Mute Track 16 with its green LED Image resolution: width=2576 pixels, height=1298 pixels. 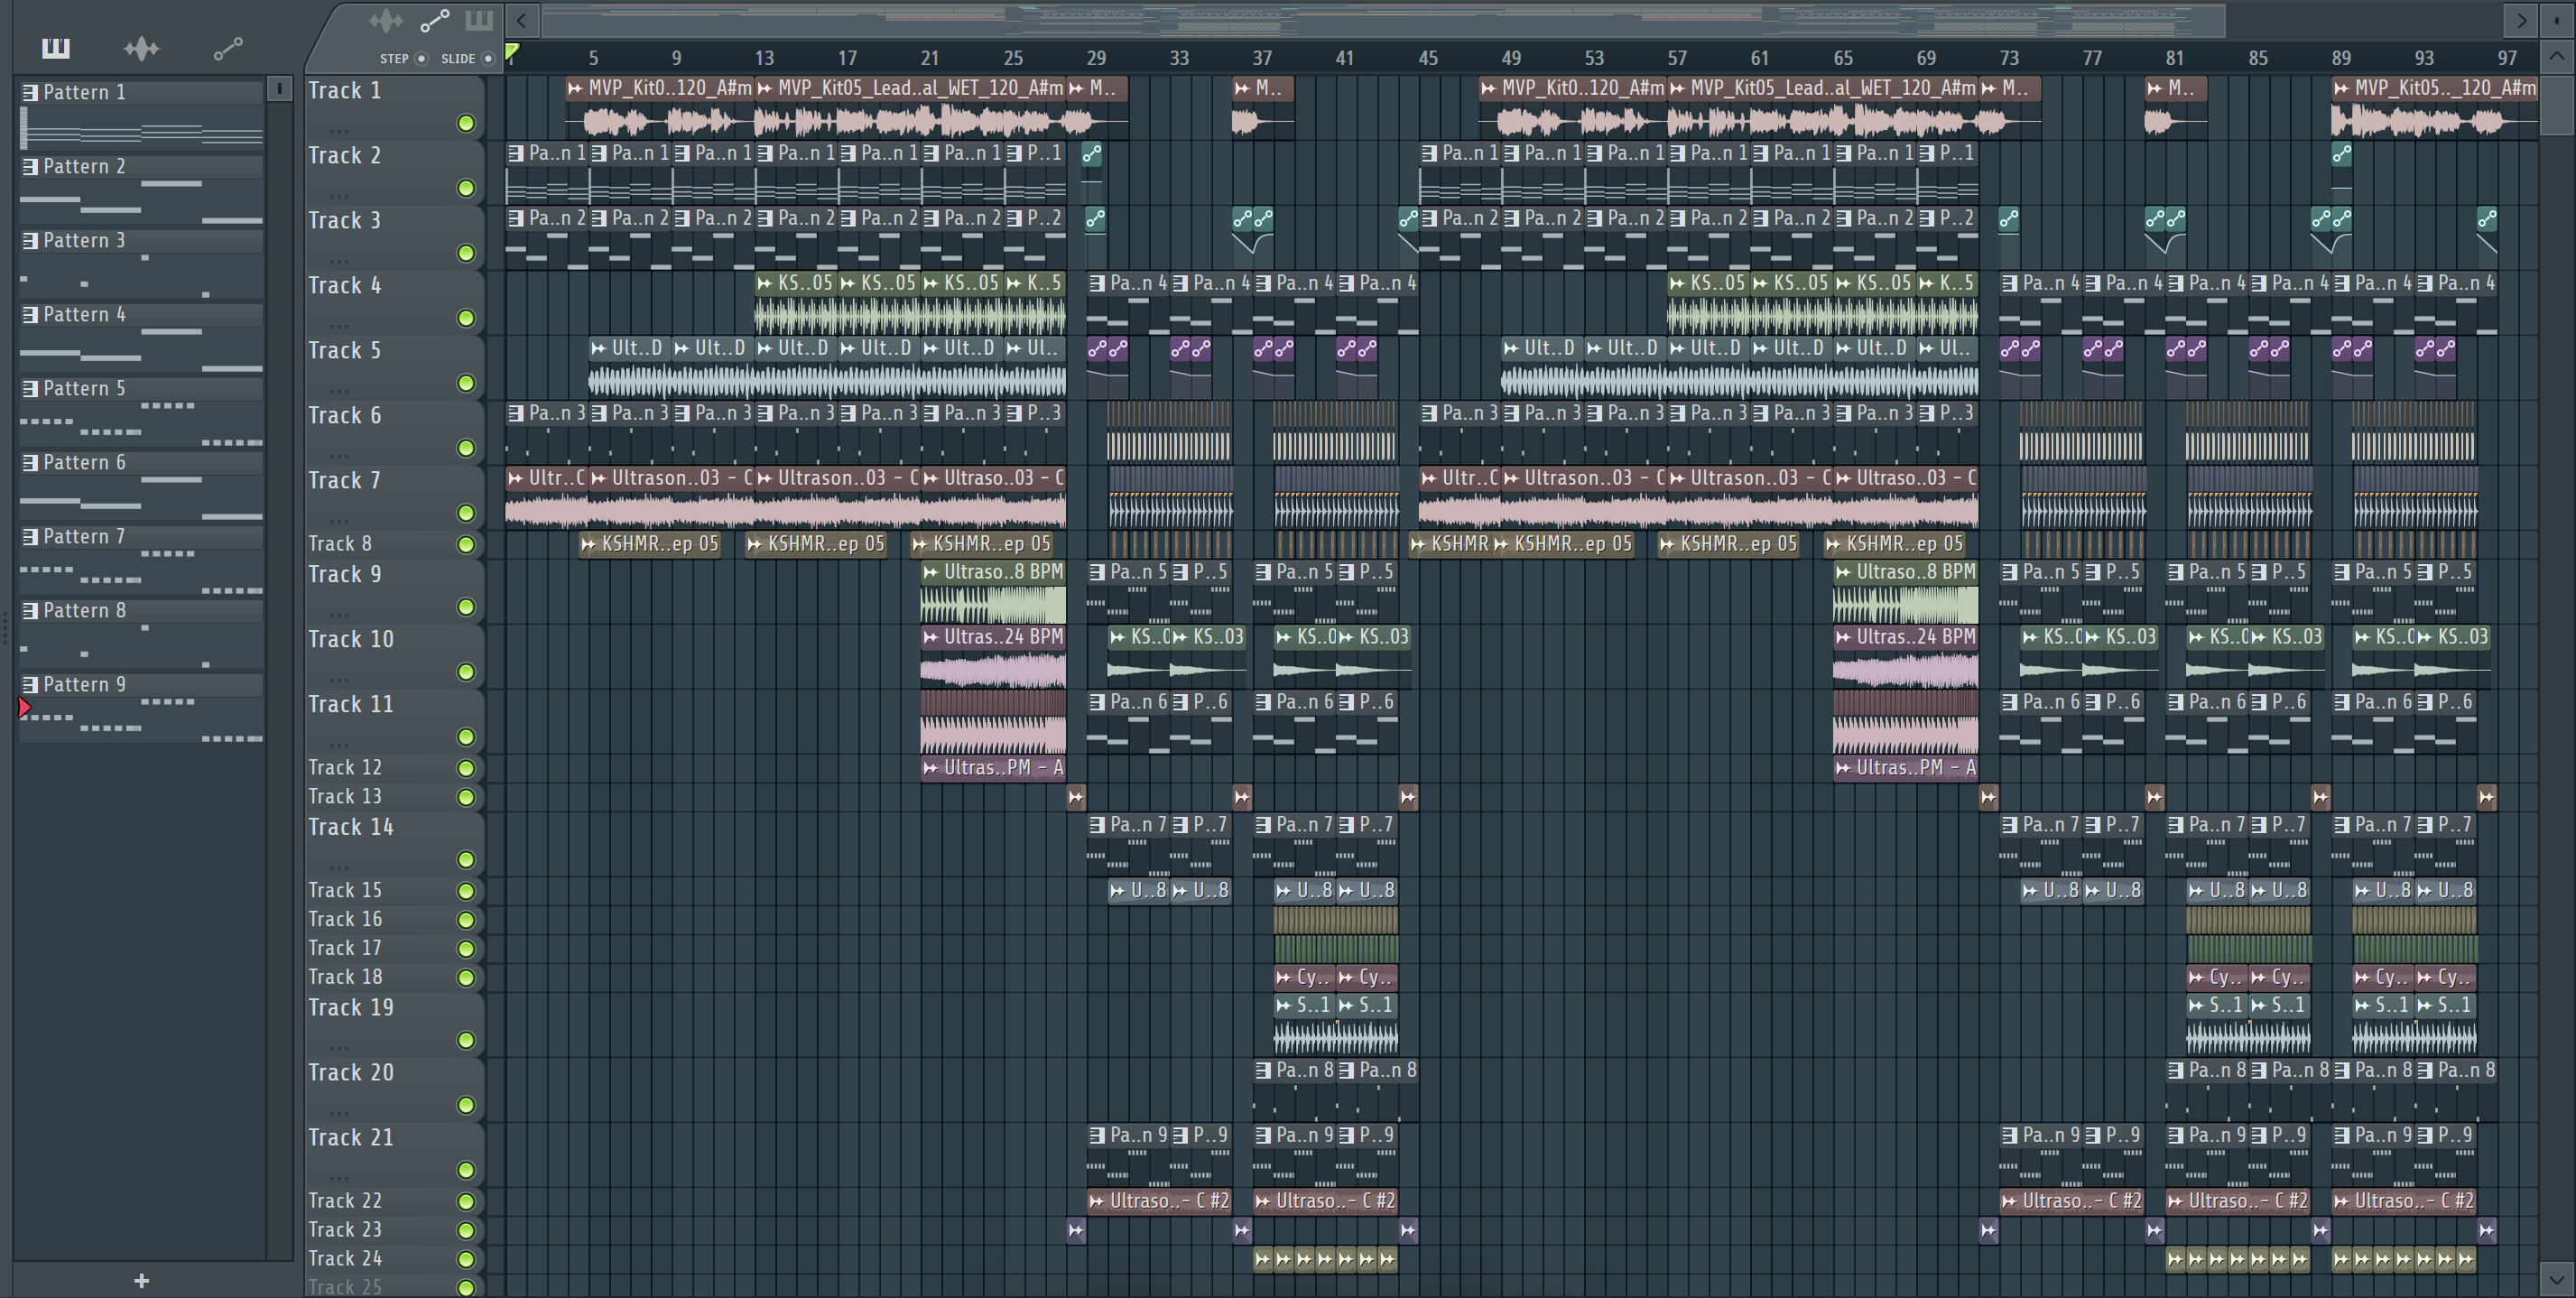click(466, 920)
